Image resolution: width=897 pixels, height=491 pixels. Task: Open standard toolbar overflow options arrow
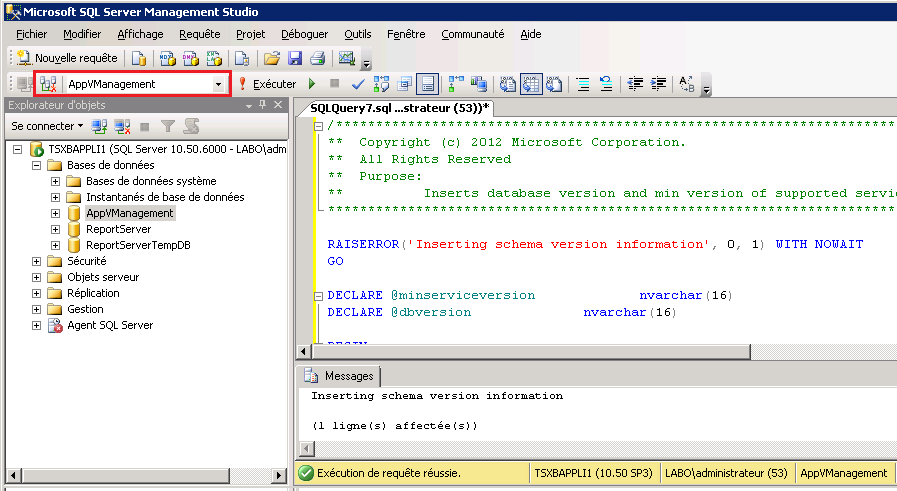[x=367, y=63]
